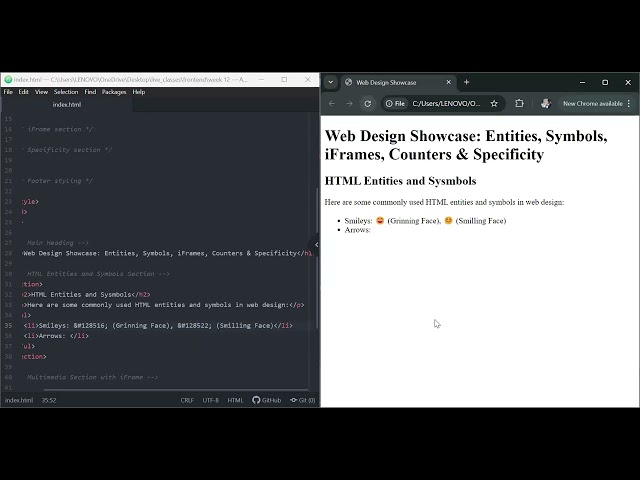This screenshot has height=480, width=640.
Task: Open the View menu in Atom
Action: [41, 92]
